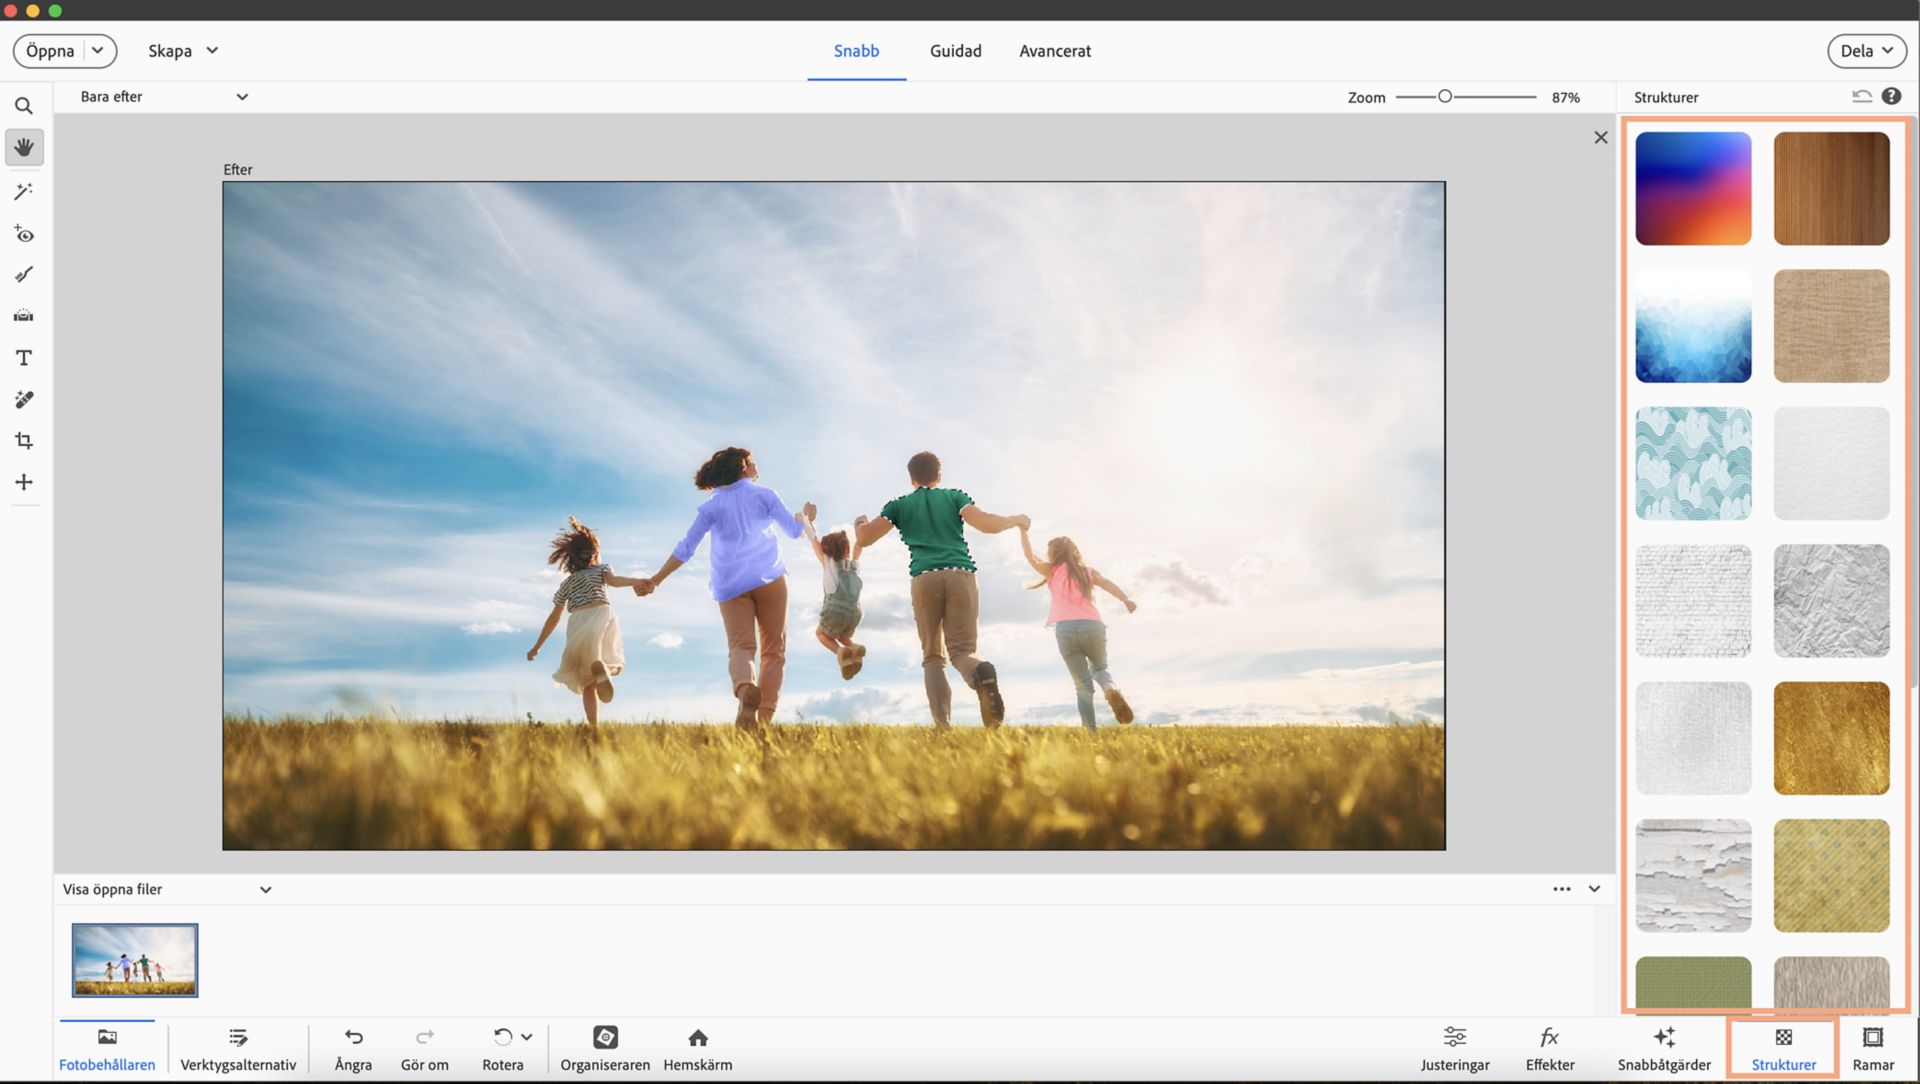Open Rotera direction dropdown arrow
Screen dimensions: 1920x1084
pyautogui.click(x=527, y=1037)
